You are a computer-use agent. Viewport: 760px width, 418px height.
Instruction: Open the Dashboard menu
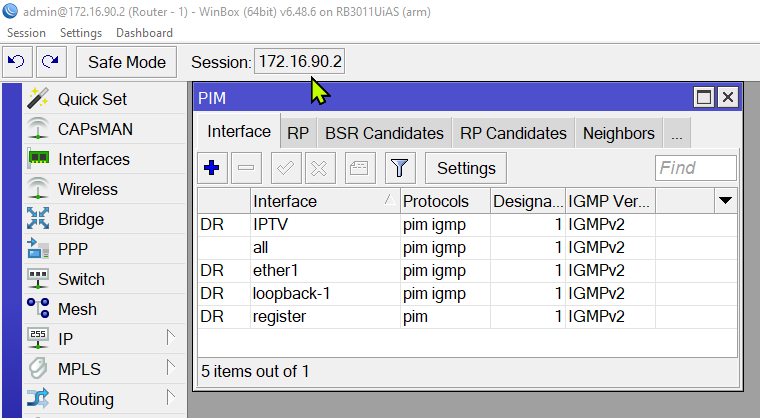tap(144, 32)
